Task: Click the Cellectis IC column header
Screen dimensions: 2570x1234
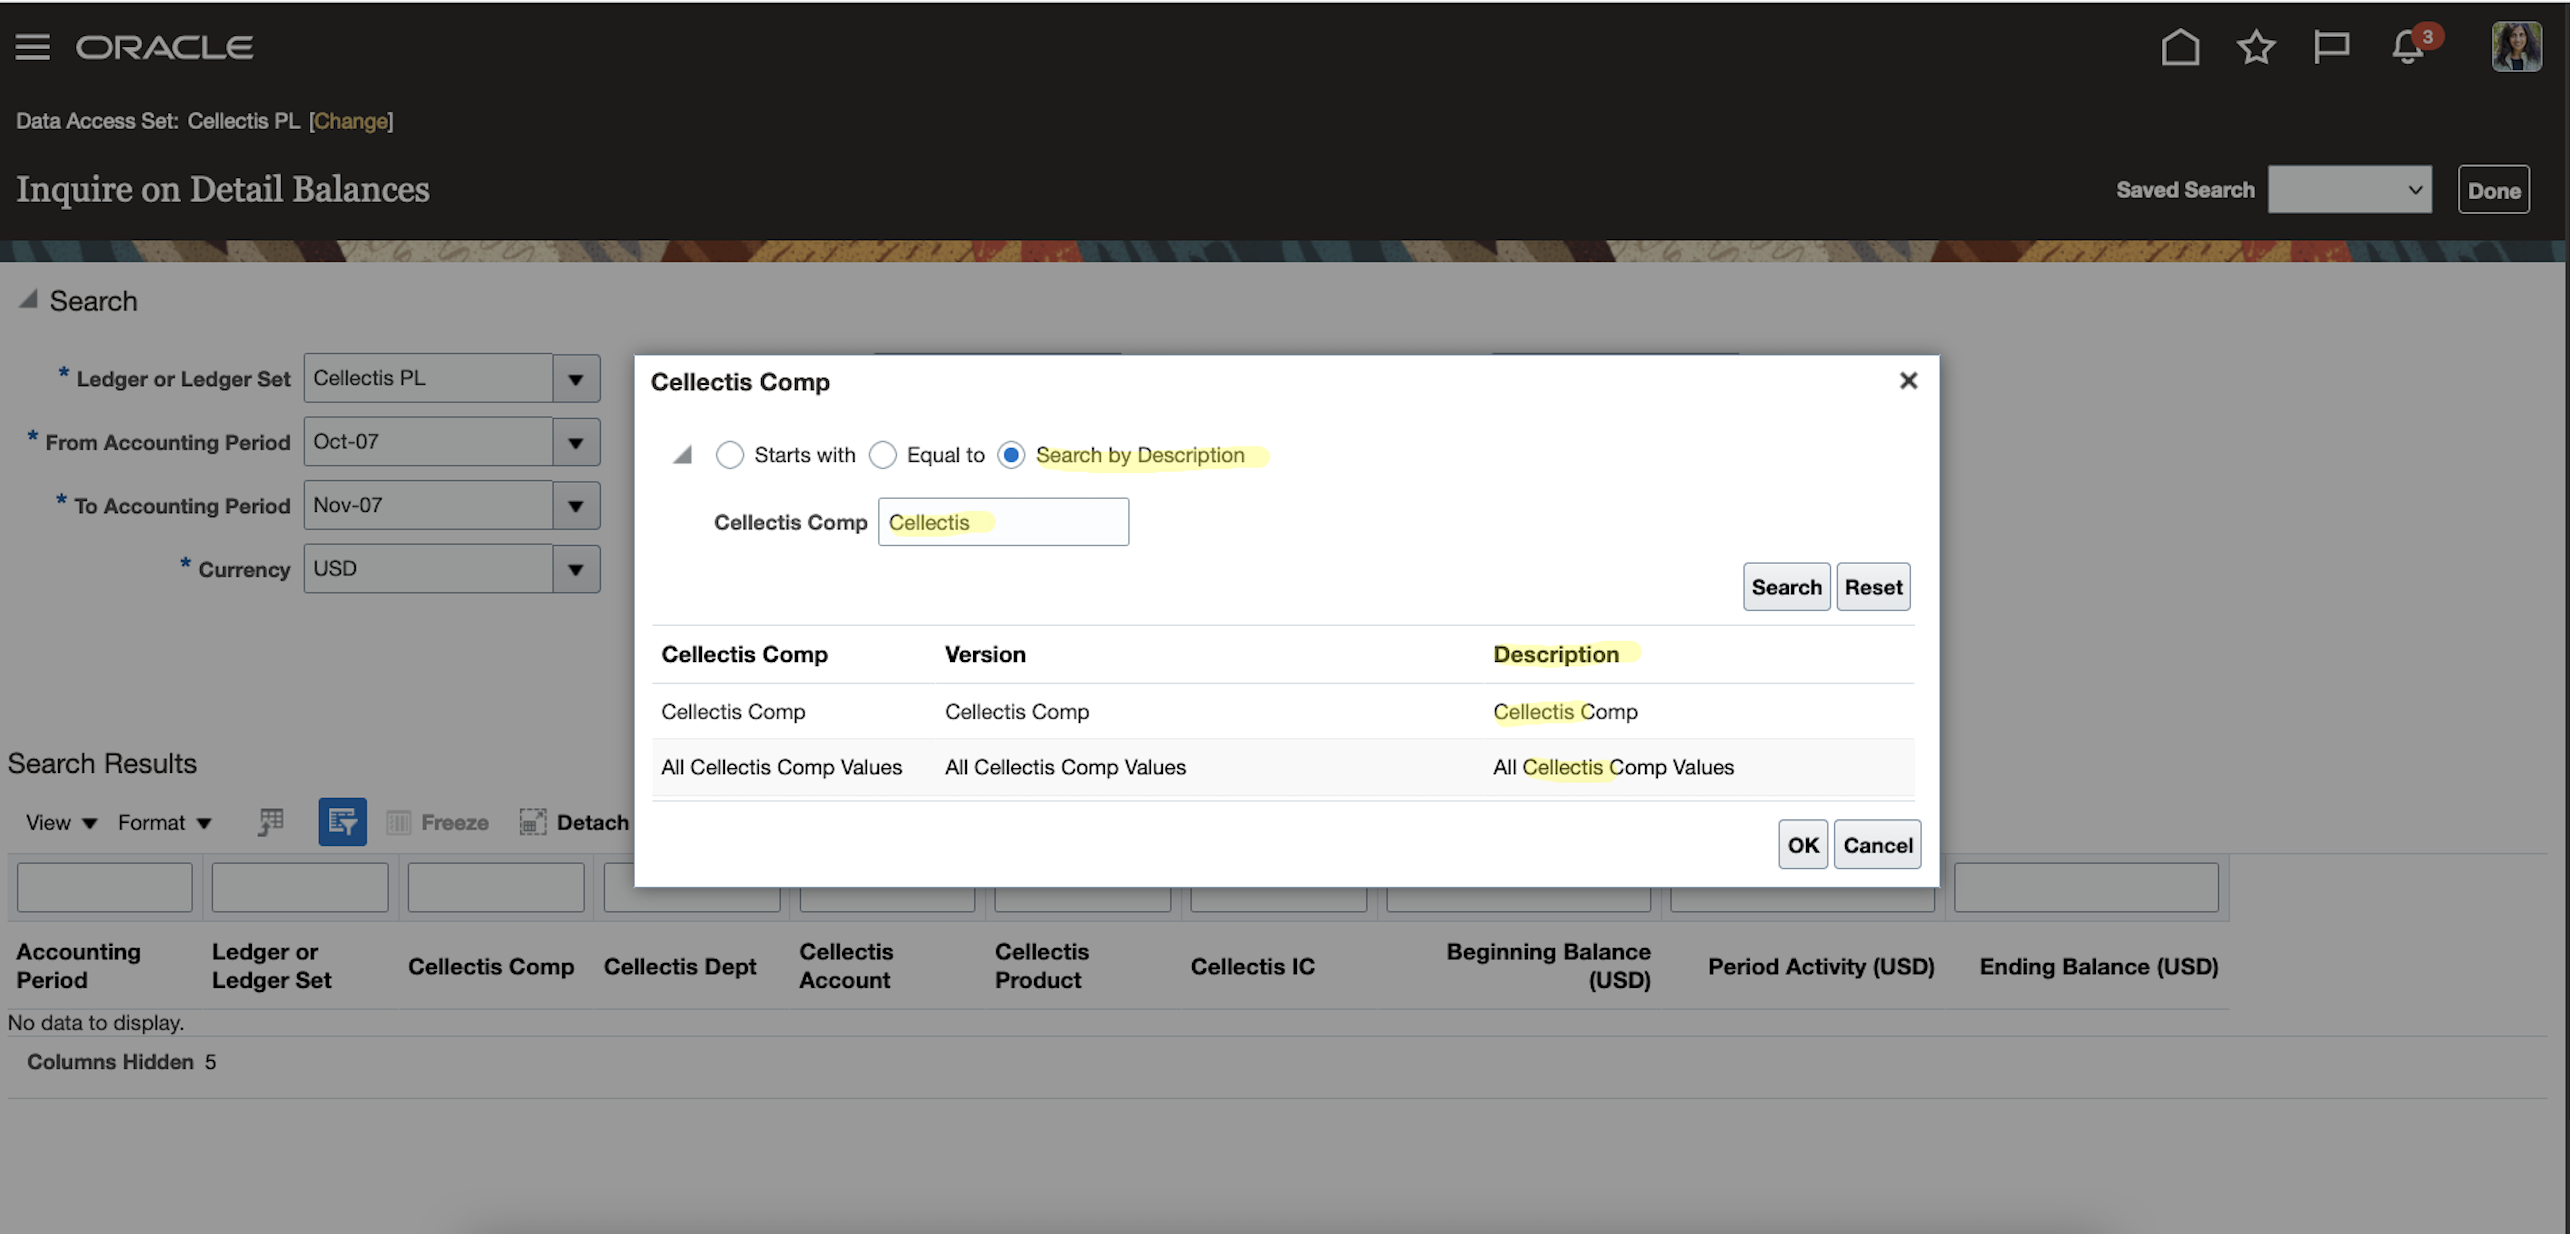Action: click(x=1252, y=967)
